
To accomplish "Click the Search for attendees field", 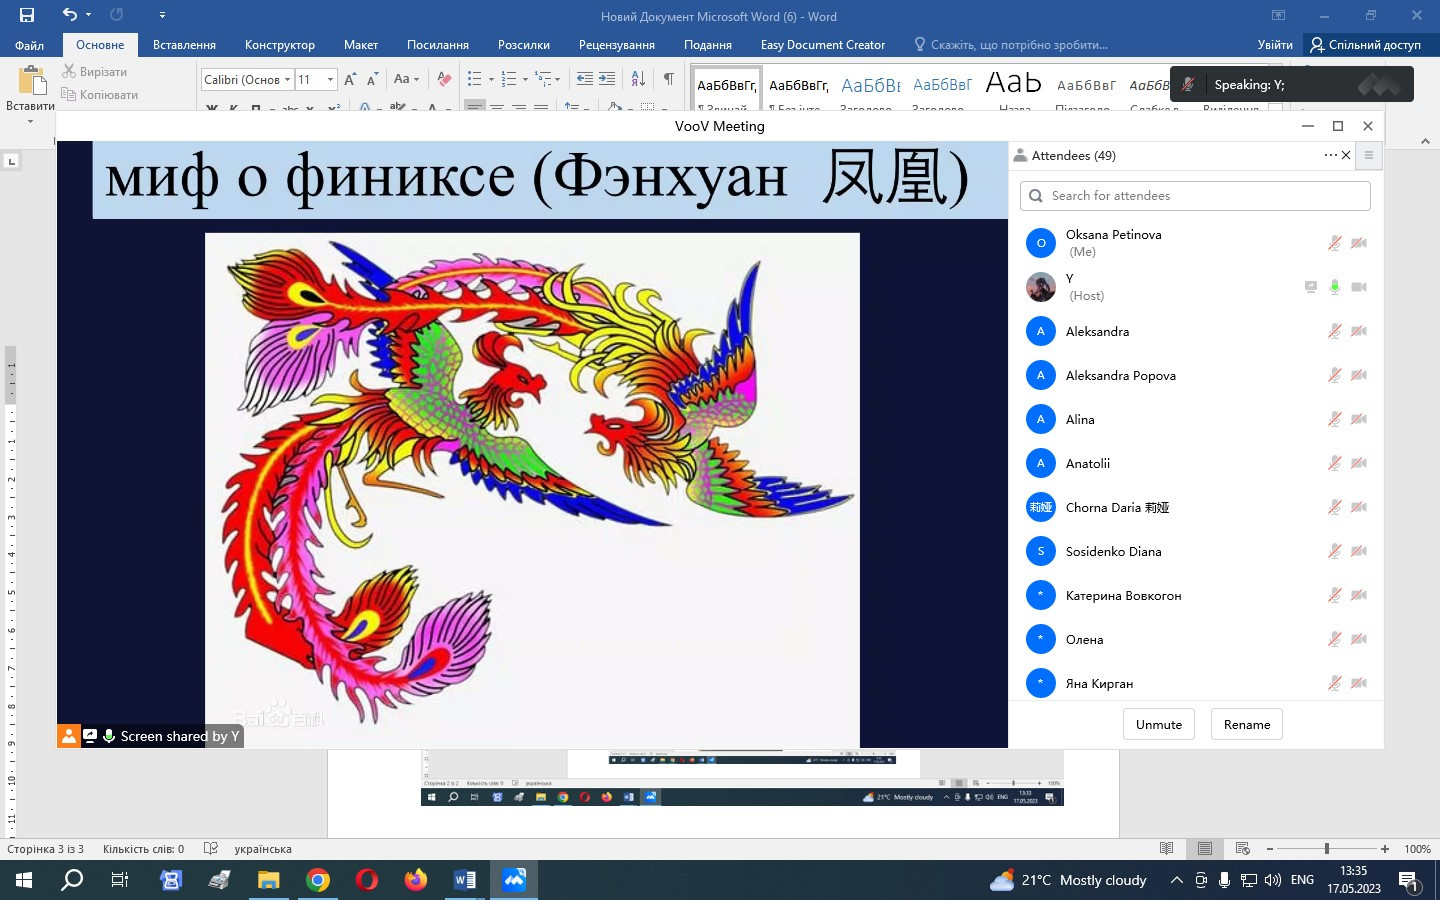I will click(x=1195, y=196).
